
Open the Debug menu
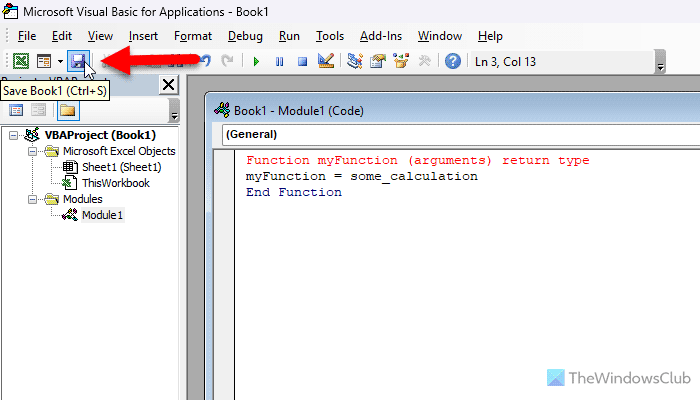(245, 36)
